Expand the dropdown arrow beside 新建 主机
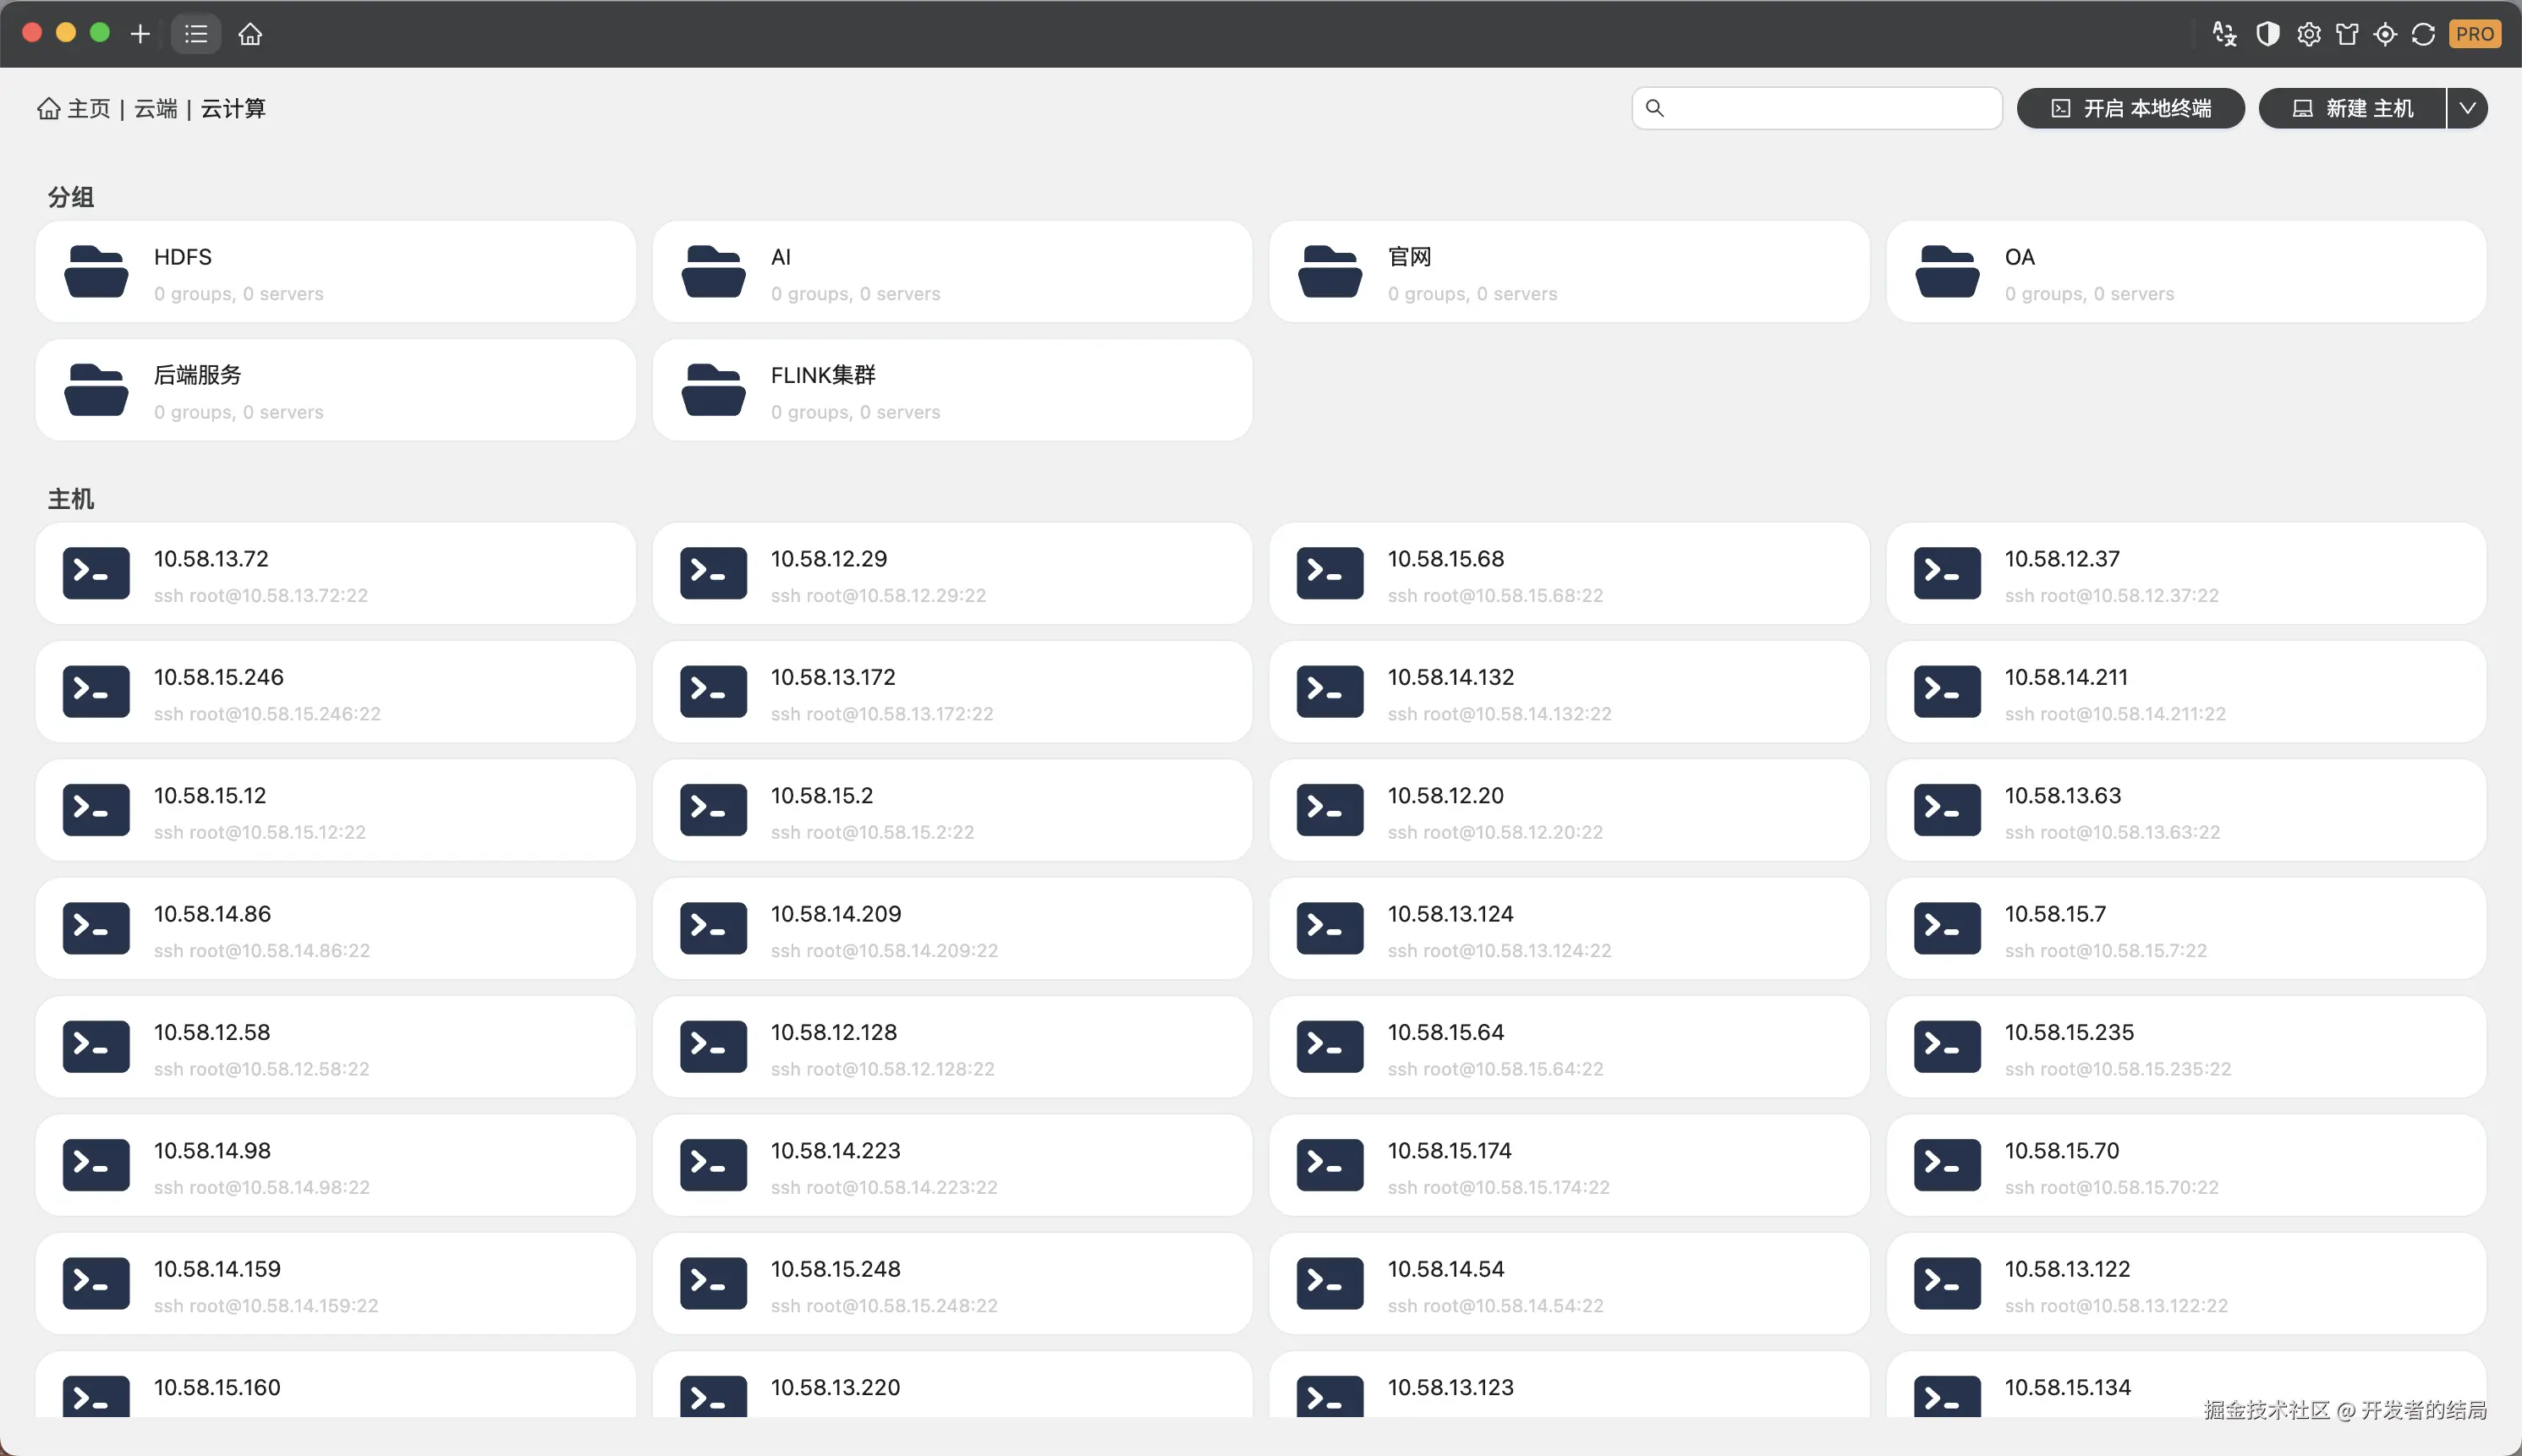 2467,108
